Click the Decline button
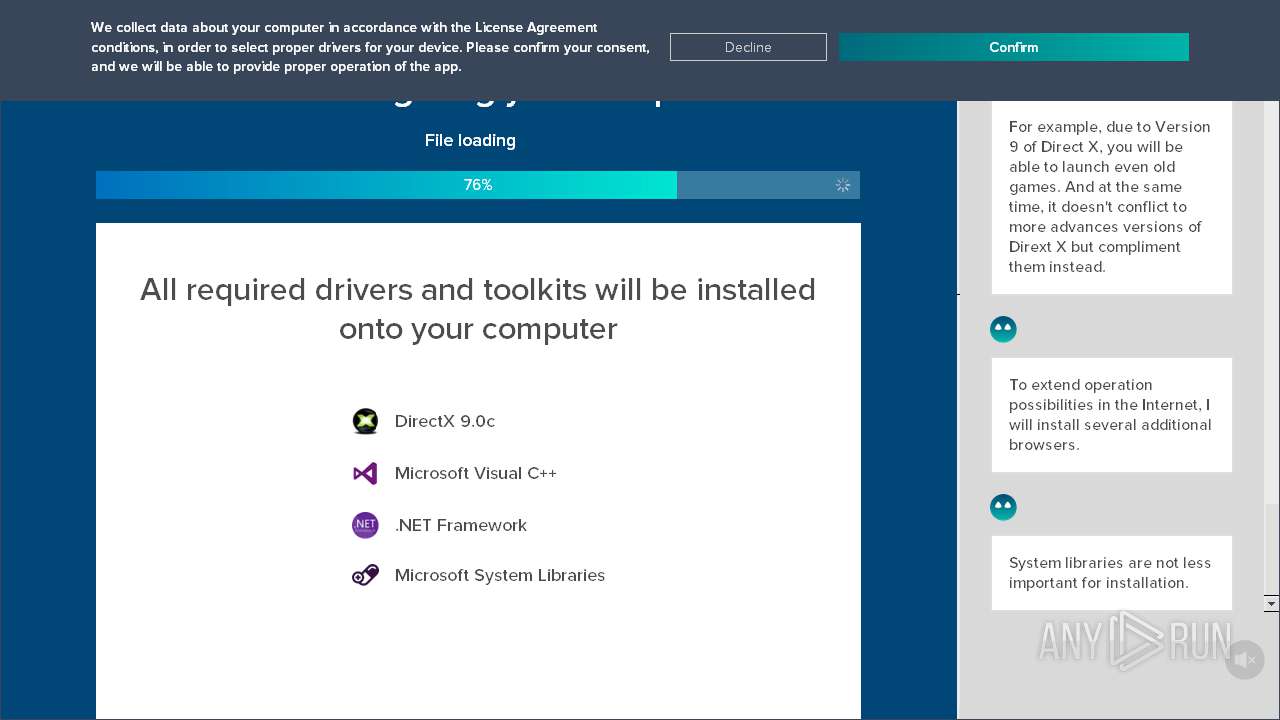 [x=748, y=47]
